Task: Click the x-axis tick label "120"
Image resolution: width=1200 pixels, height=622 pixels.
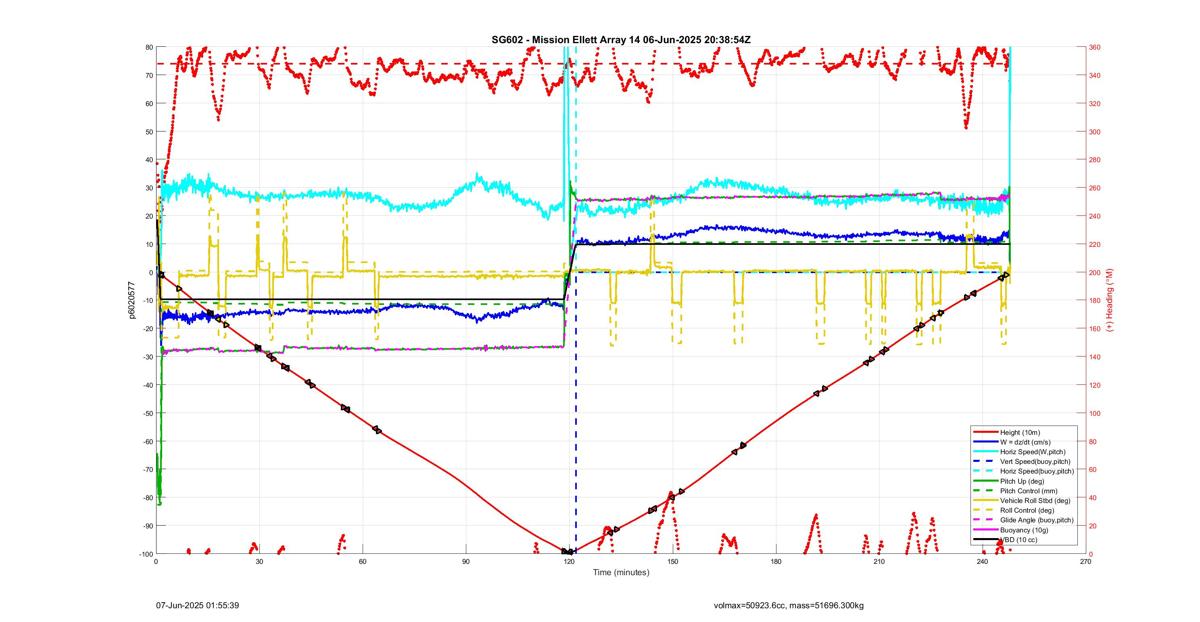Action: (569, 562)
